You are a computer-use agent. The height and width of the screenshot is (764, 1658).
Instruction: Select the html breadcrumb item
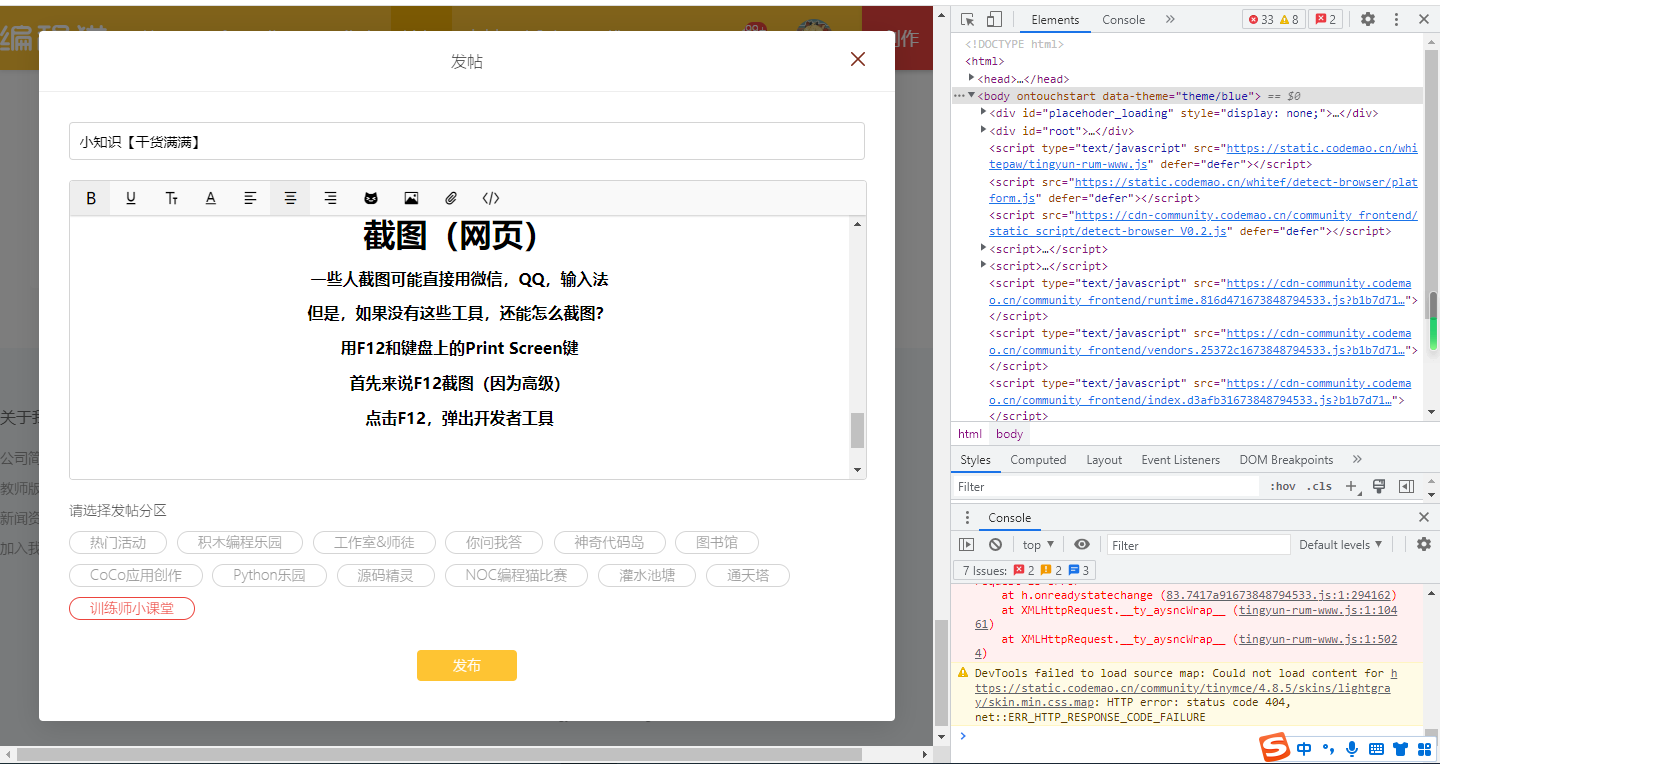click(x=970, y=434)
